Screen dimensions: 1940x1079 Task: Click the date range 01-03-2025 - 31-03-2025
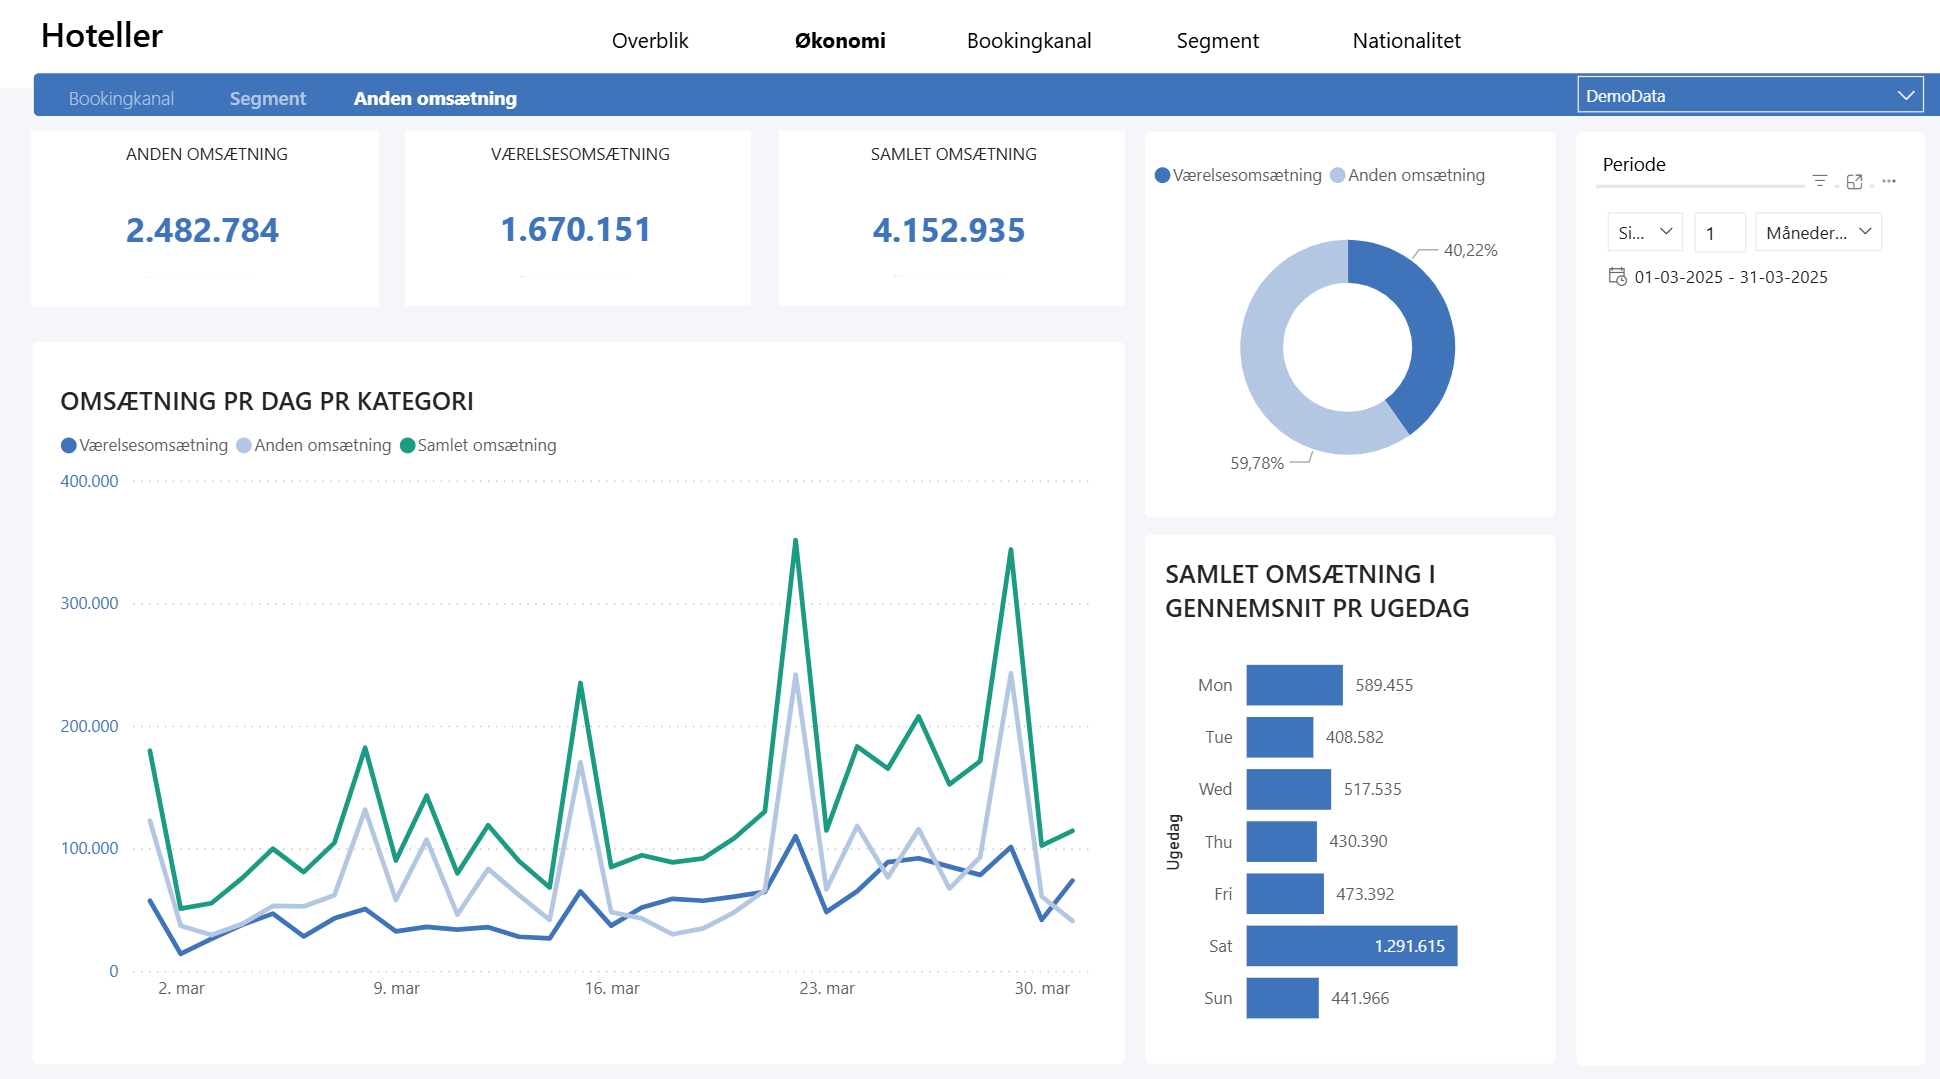1731,277
